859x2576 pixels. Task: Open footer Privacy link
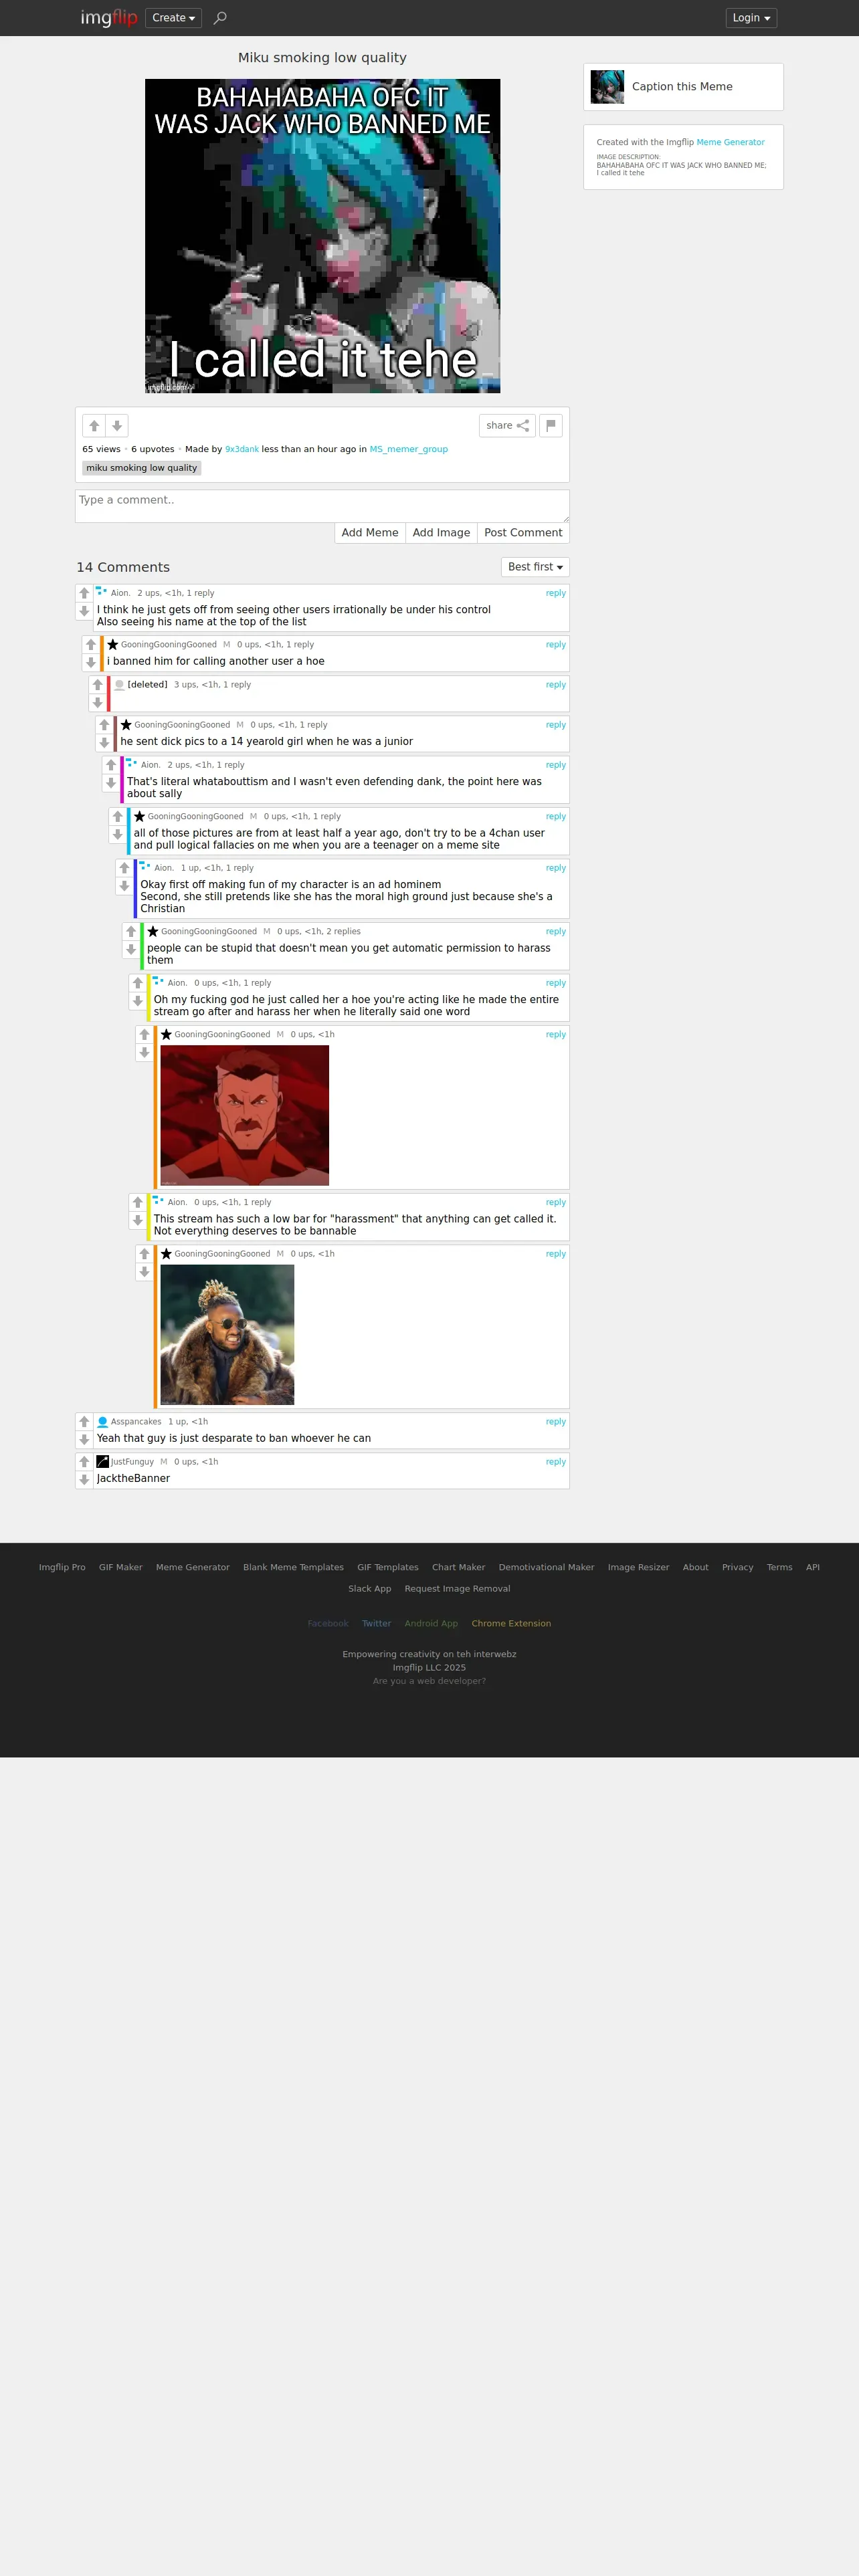737,1568
